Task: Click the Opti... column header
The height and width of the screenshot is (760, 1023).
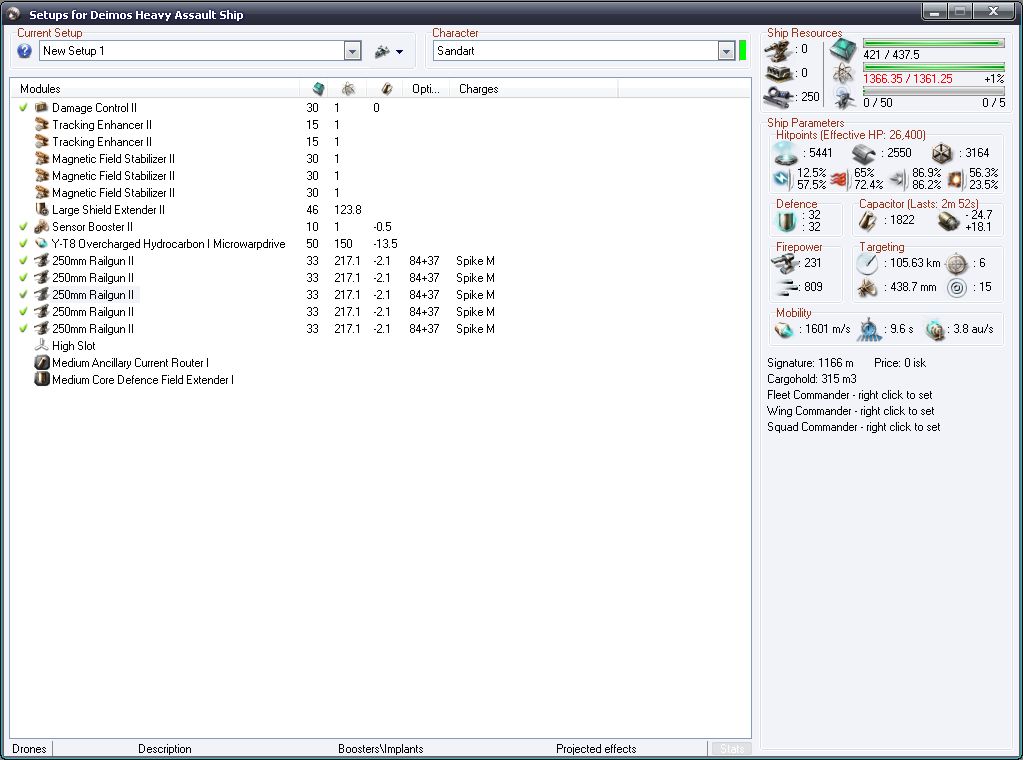Action: point(426,89)
